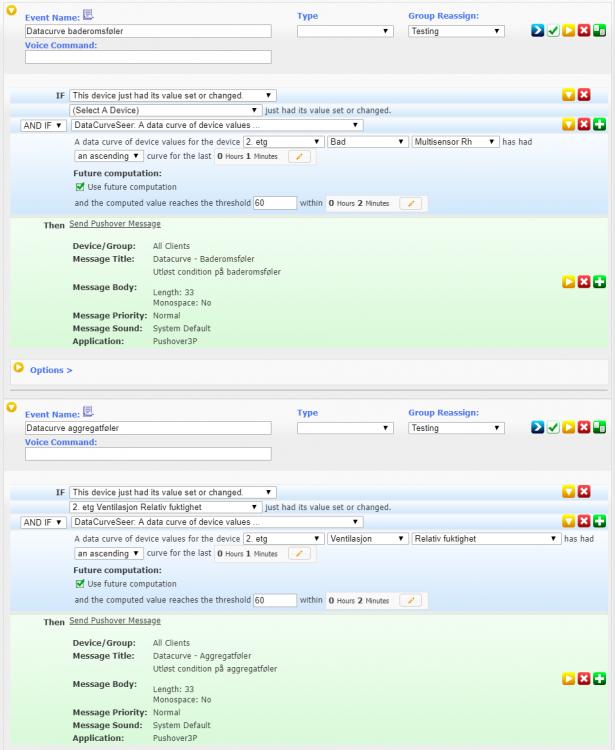Click green checkmark icon for baderomsføler event
This screenshot has height=750, width=615.
point(553,31)
